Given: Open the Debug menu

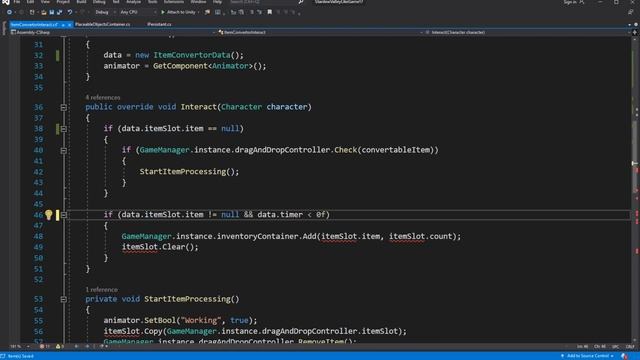Looking at the screenshot, I should [99, 2].
